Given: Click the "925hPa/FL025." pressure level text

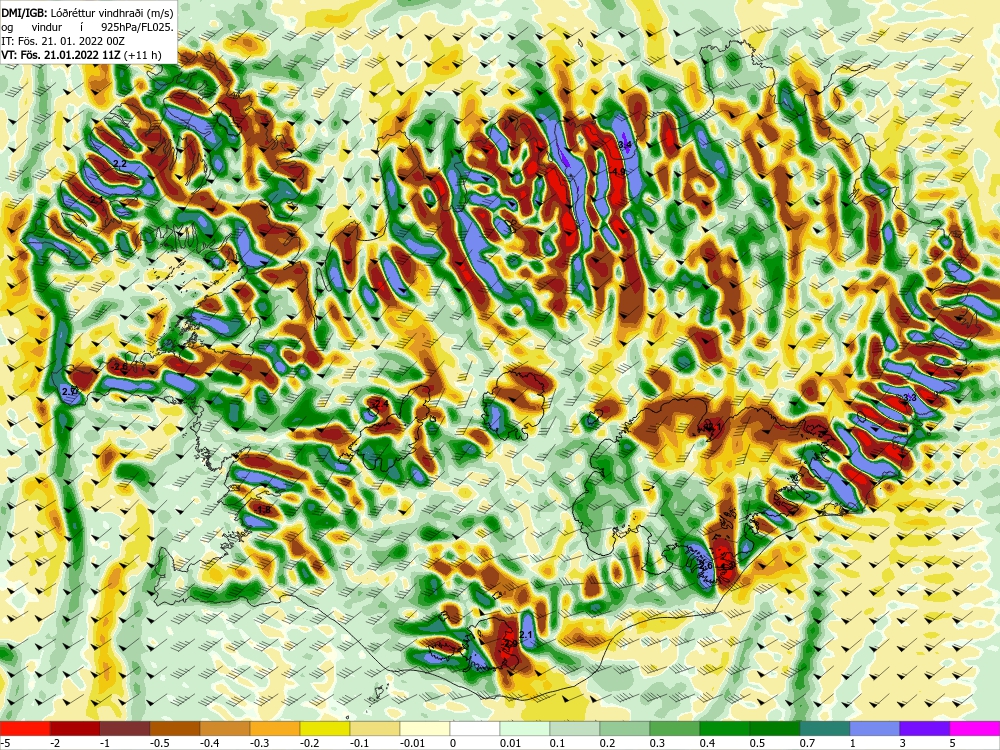Looking at the screenshot, I should pyautogui.click(x=136, y=27).
